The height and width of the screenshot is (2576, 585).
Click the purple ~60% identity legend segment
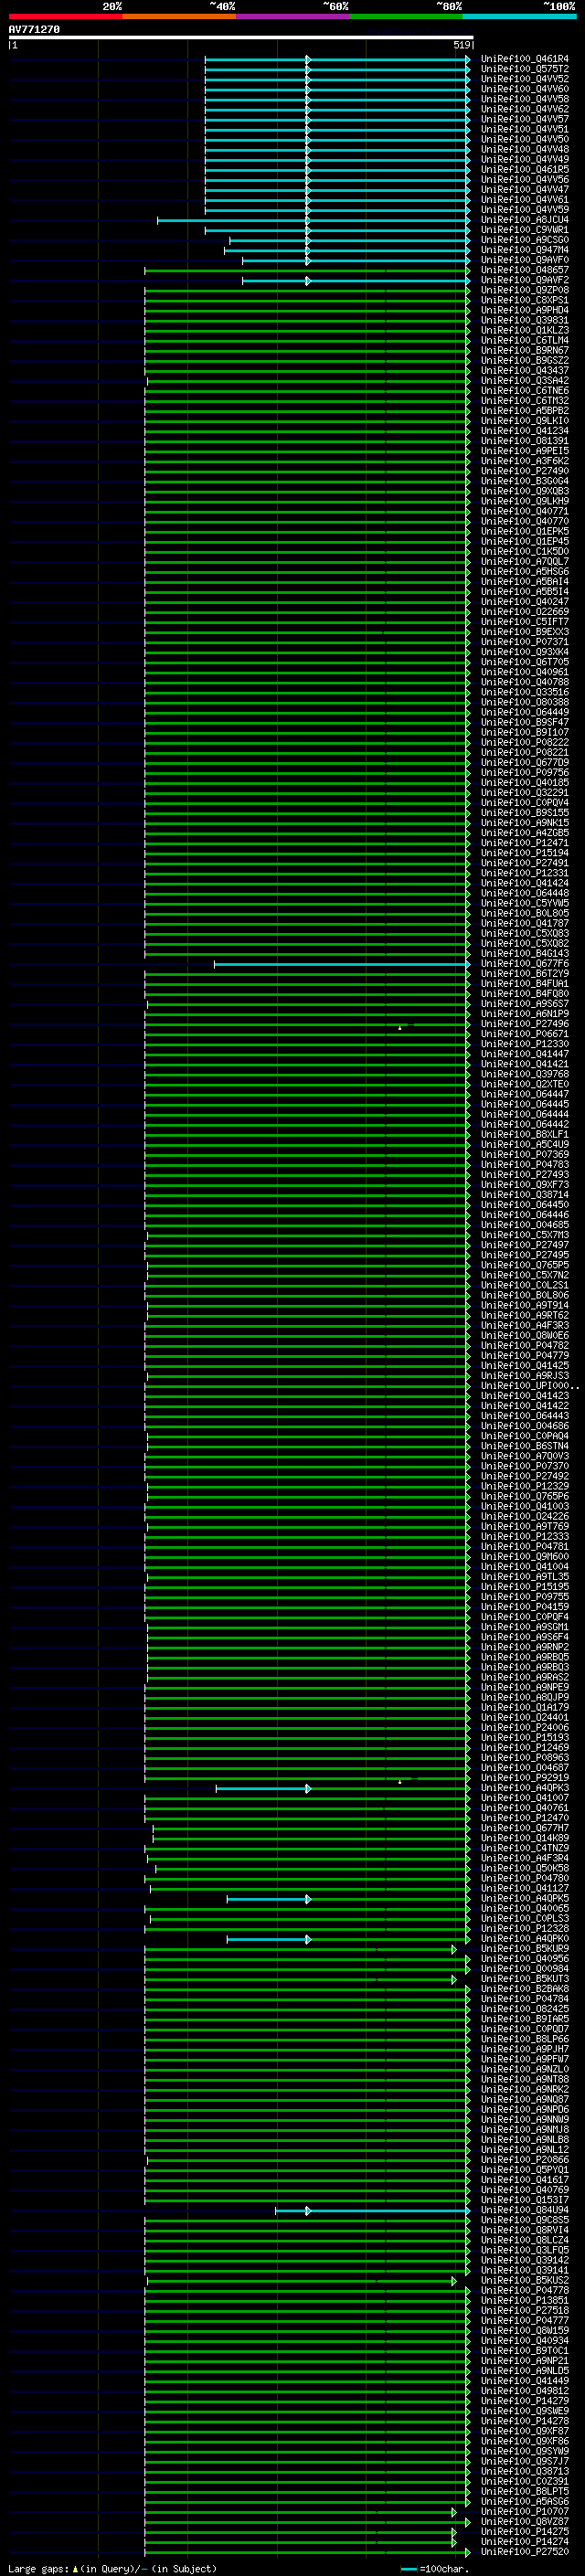pos(293,16)
